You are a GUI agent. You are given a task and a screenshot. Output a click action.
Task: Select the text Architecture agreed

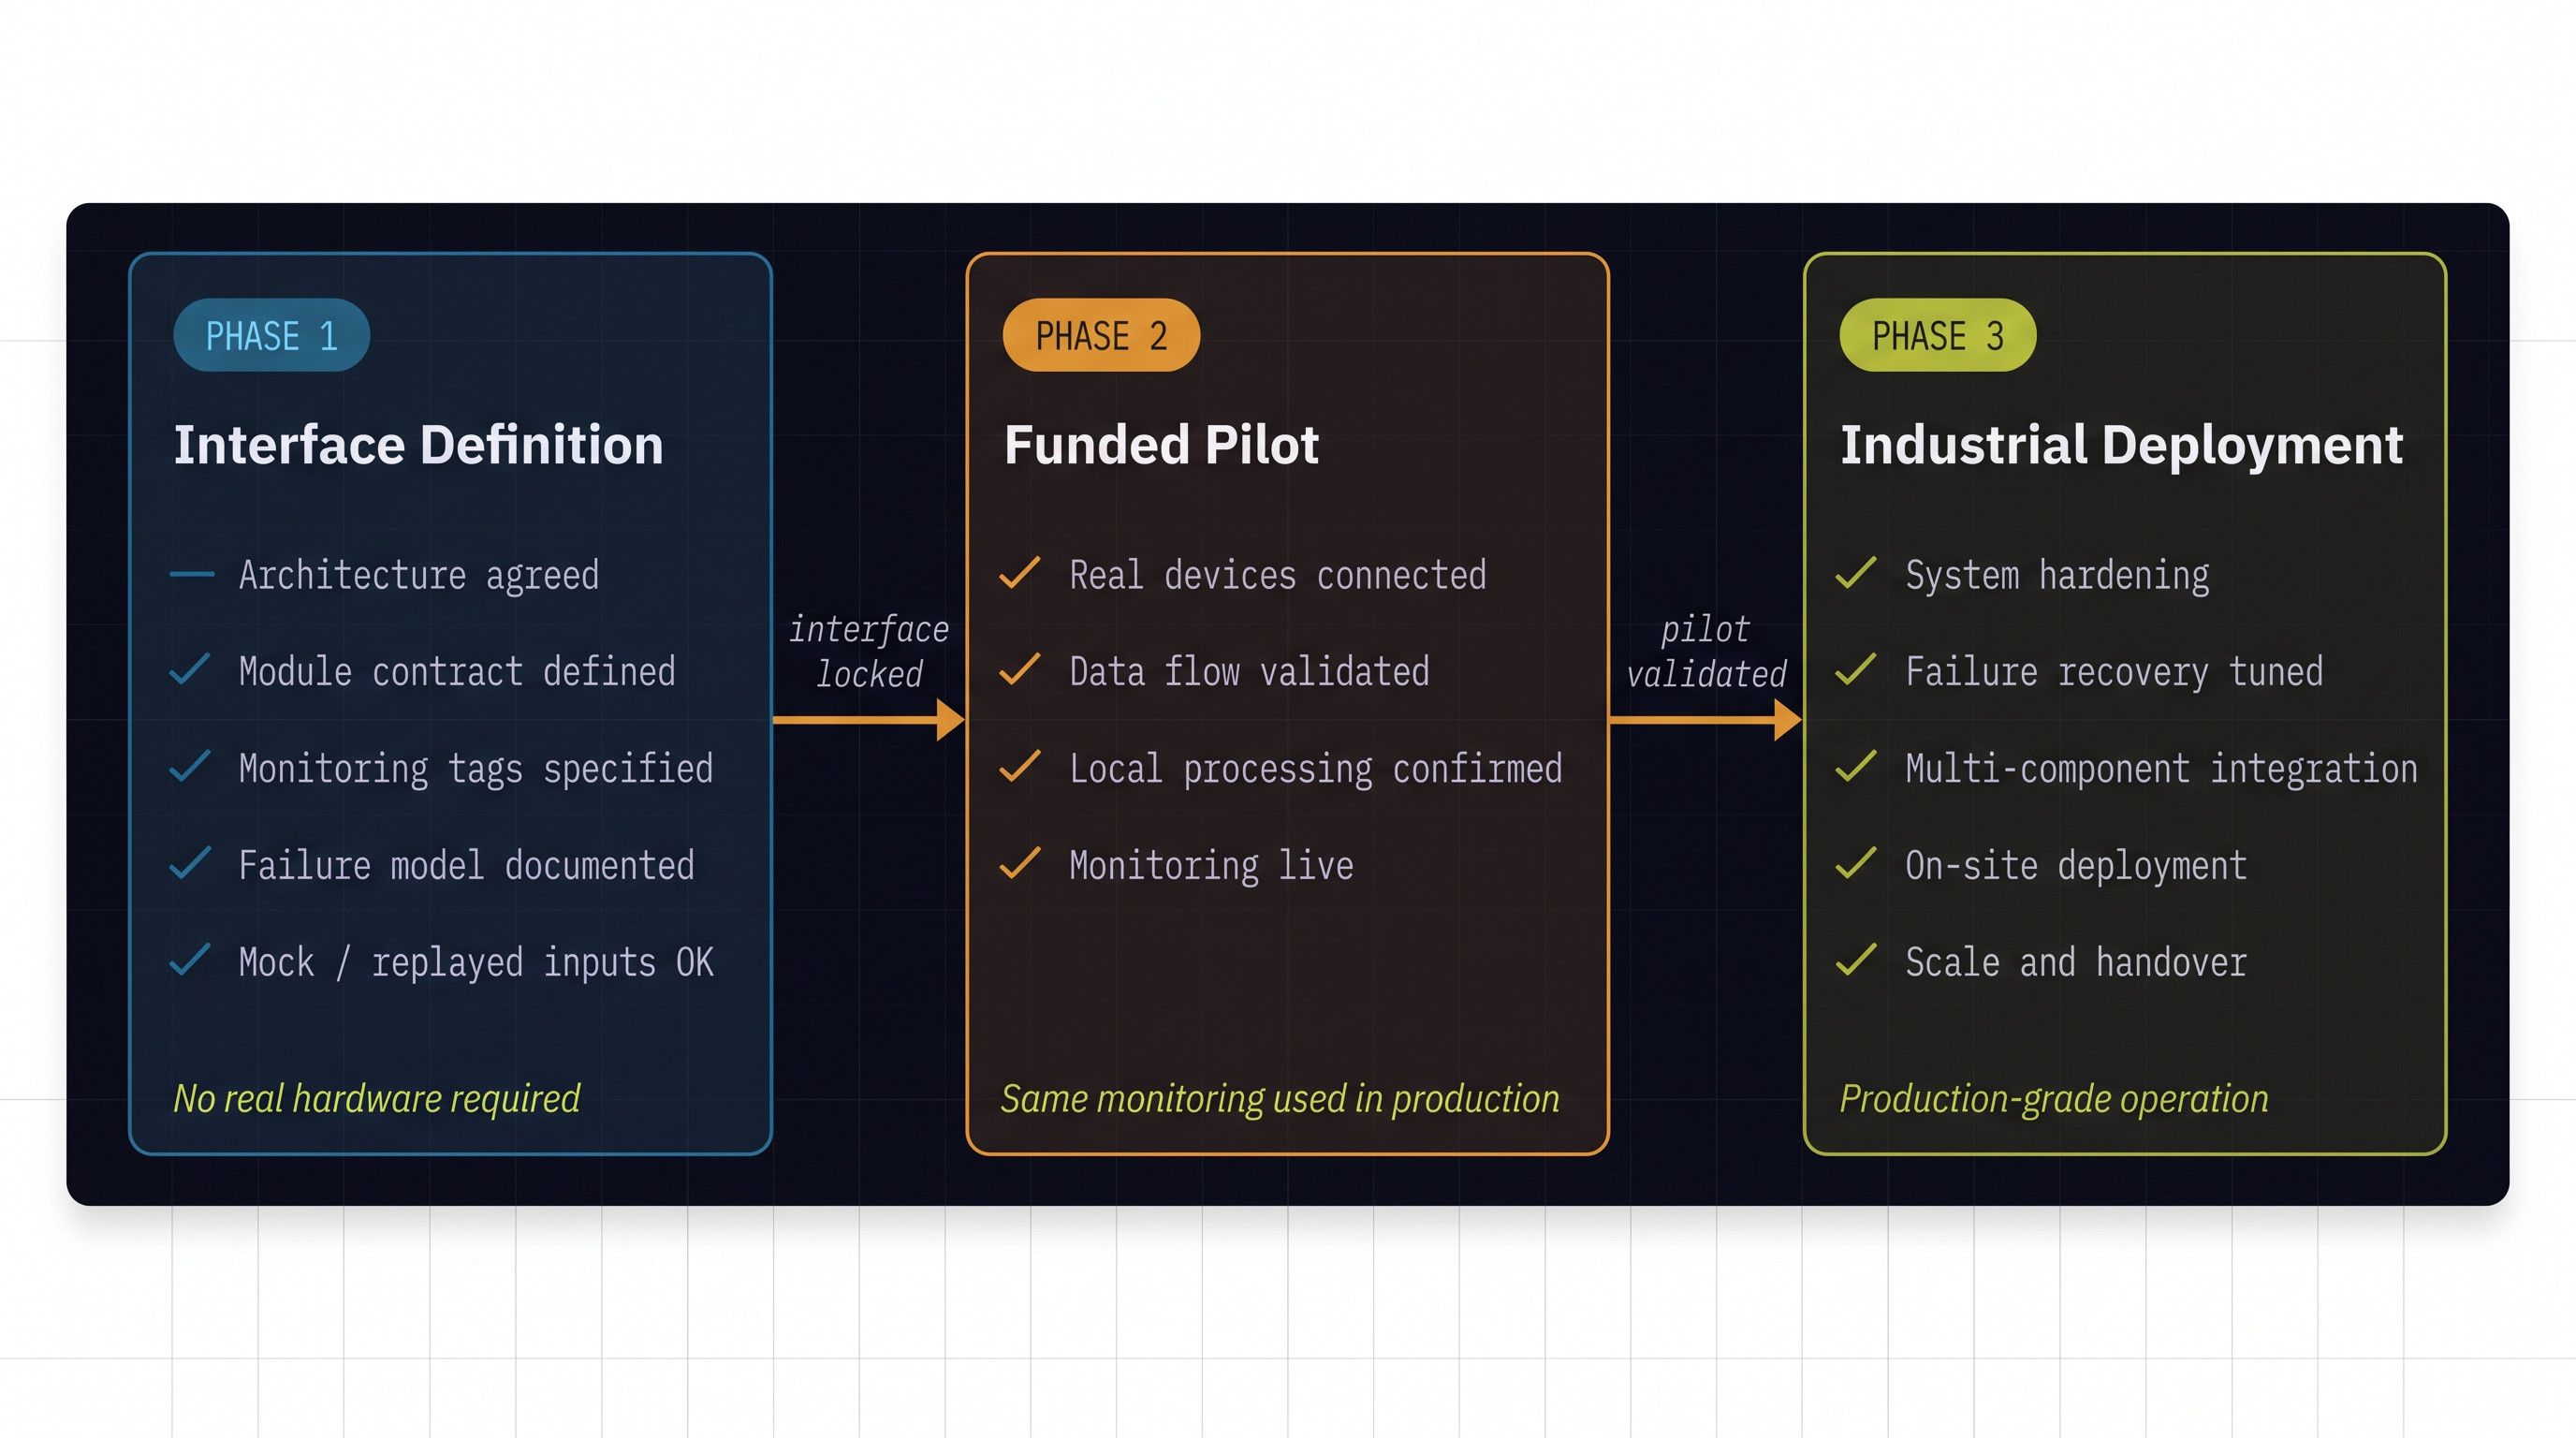tap(419, 576)
